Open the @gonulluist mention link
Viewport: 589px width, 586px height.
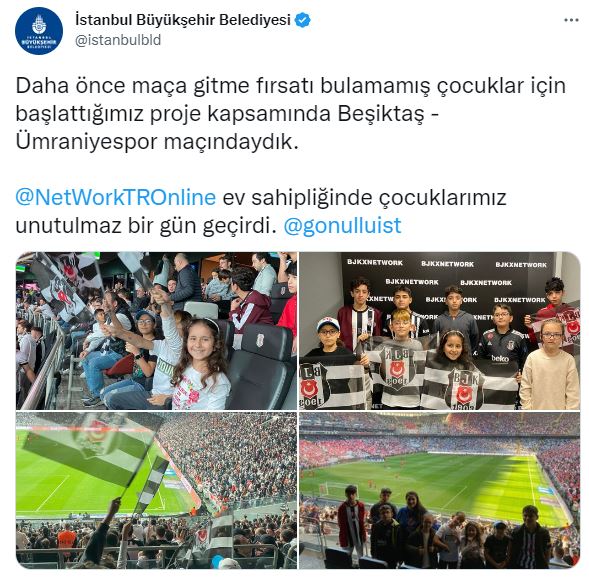point(342,225)
